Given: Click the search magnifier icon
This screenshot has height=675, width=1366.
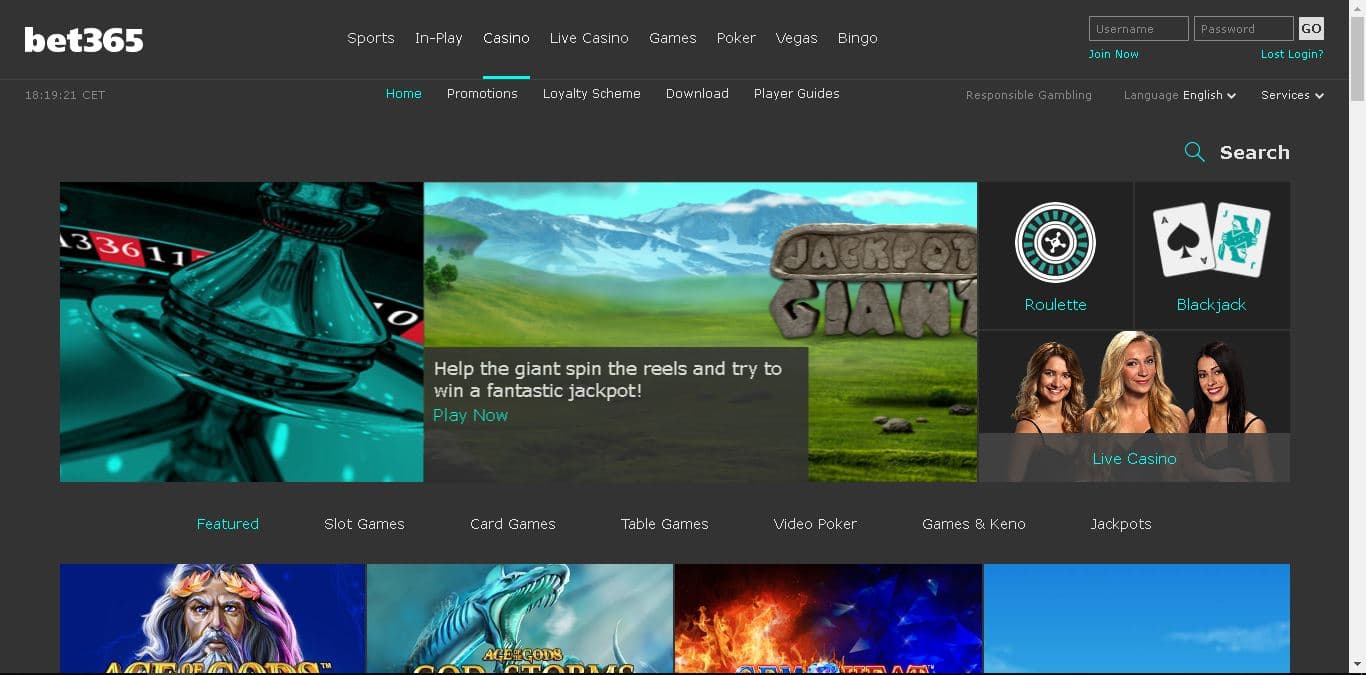Looking at the screenshot, I should (1194, 152).
